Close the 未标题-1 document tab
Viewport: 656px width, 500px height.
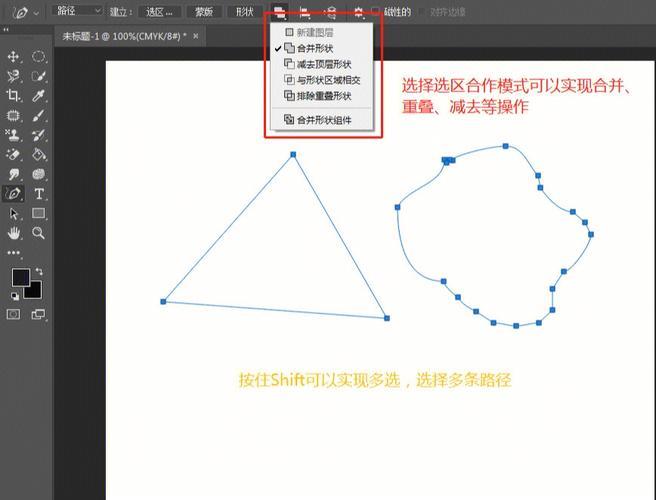[195, 36]
